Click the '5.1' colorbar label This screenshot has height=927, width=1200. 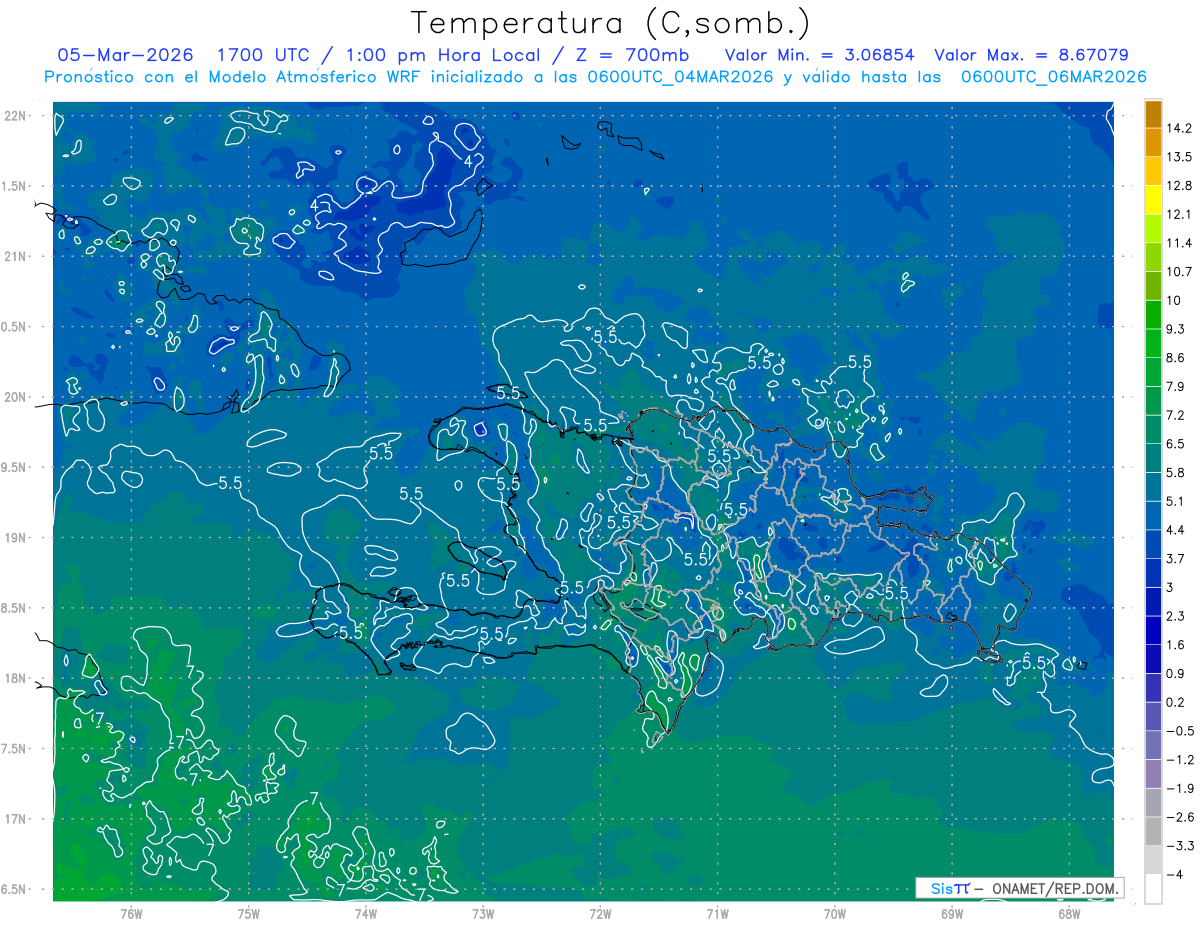pos(1175,501)
